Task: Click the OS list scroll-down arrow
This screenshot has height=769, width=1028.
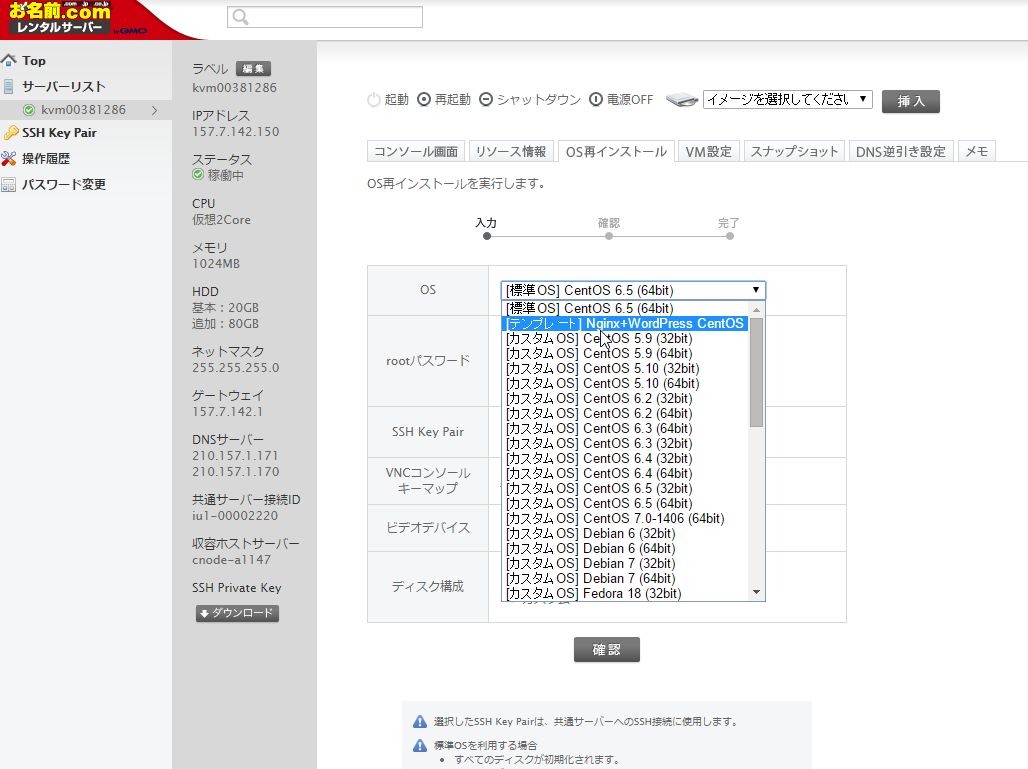Action: click(757, 593)
